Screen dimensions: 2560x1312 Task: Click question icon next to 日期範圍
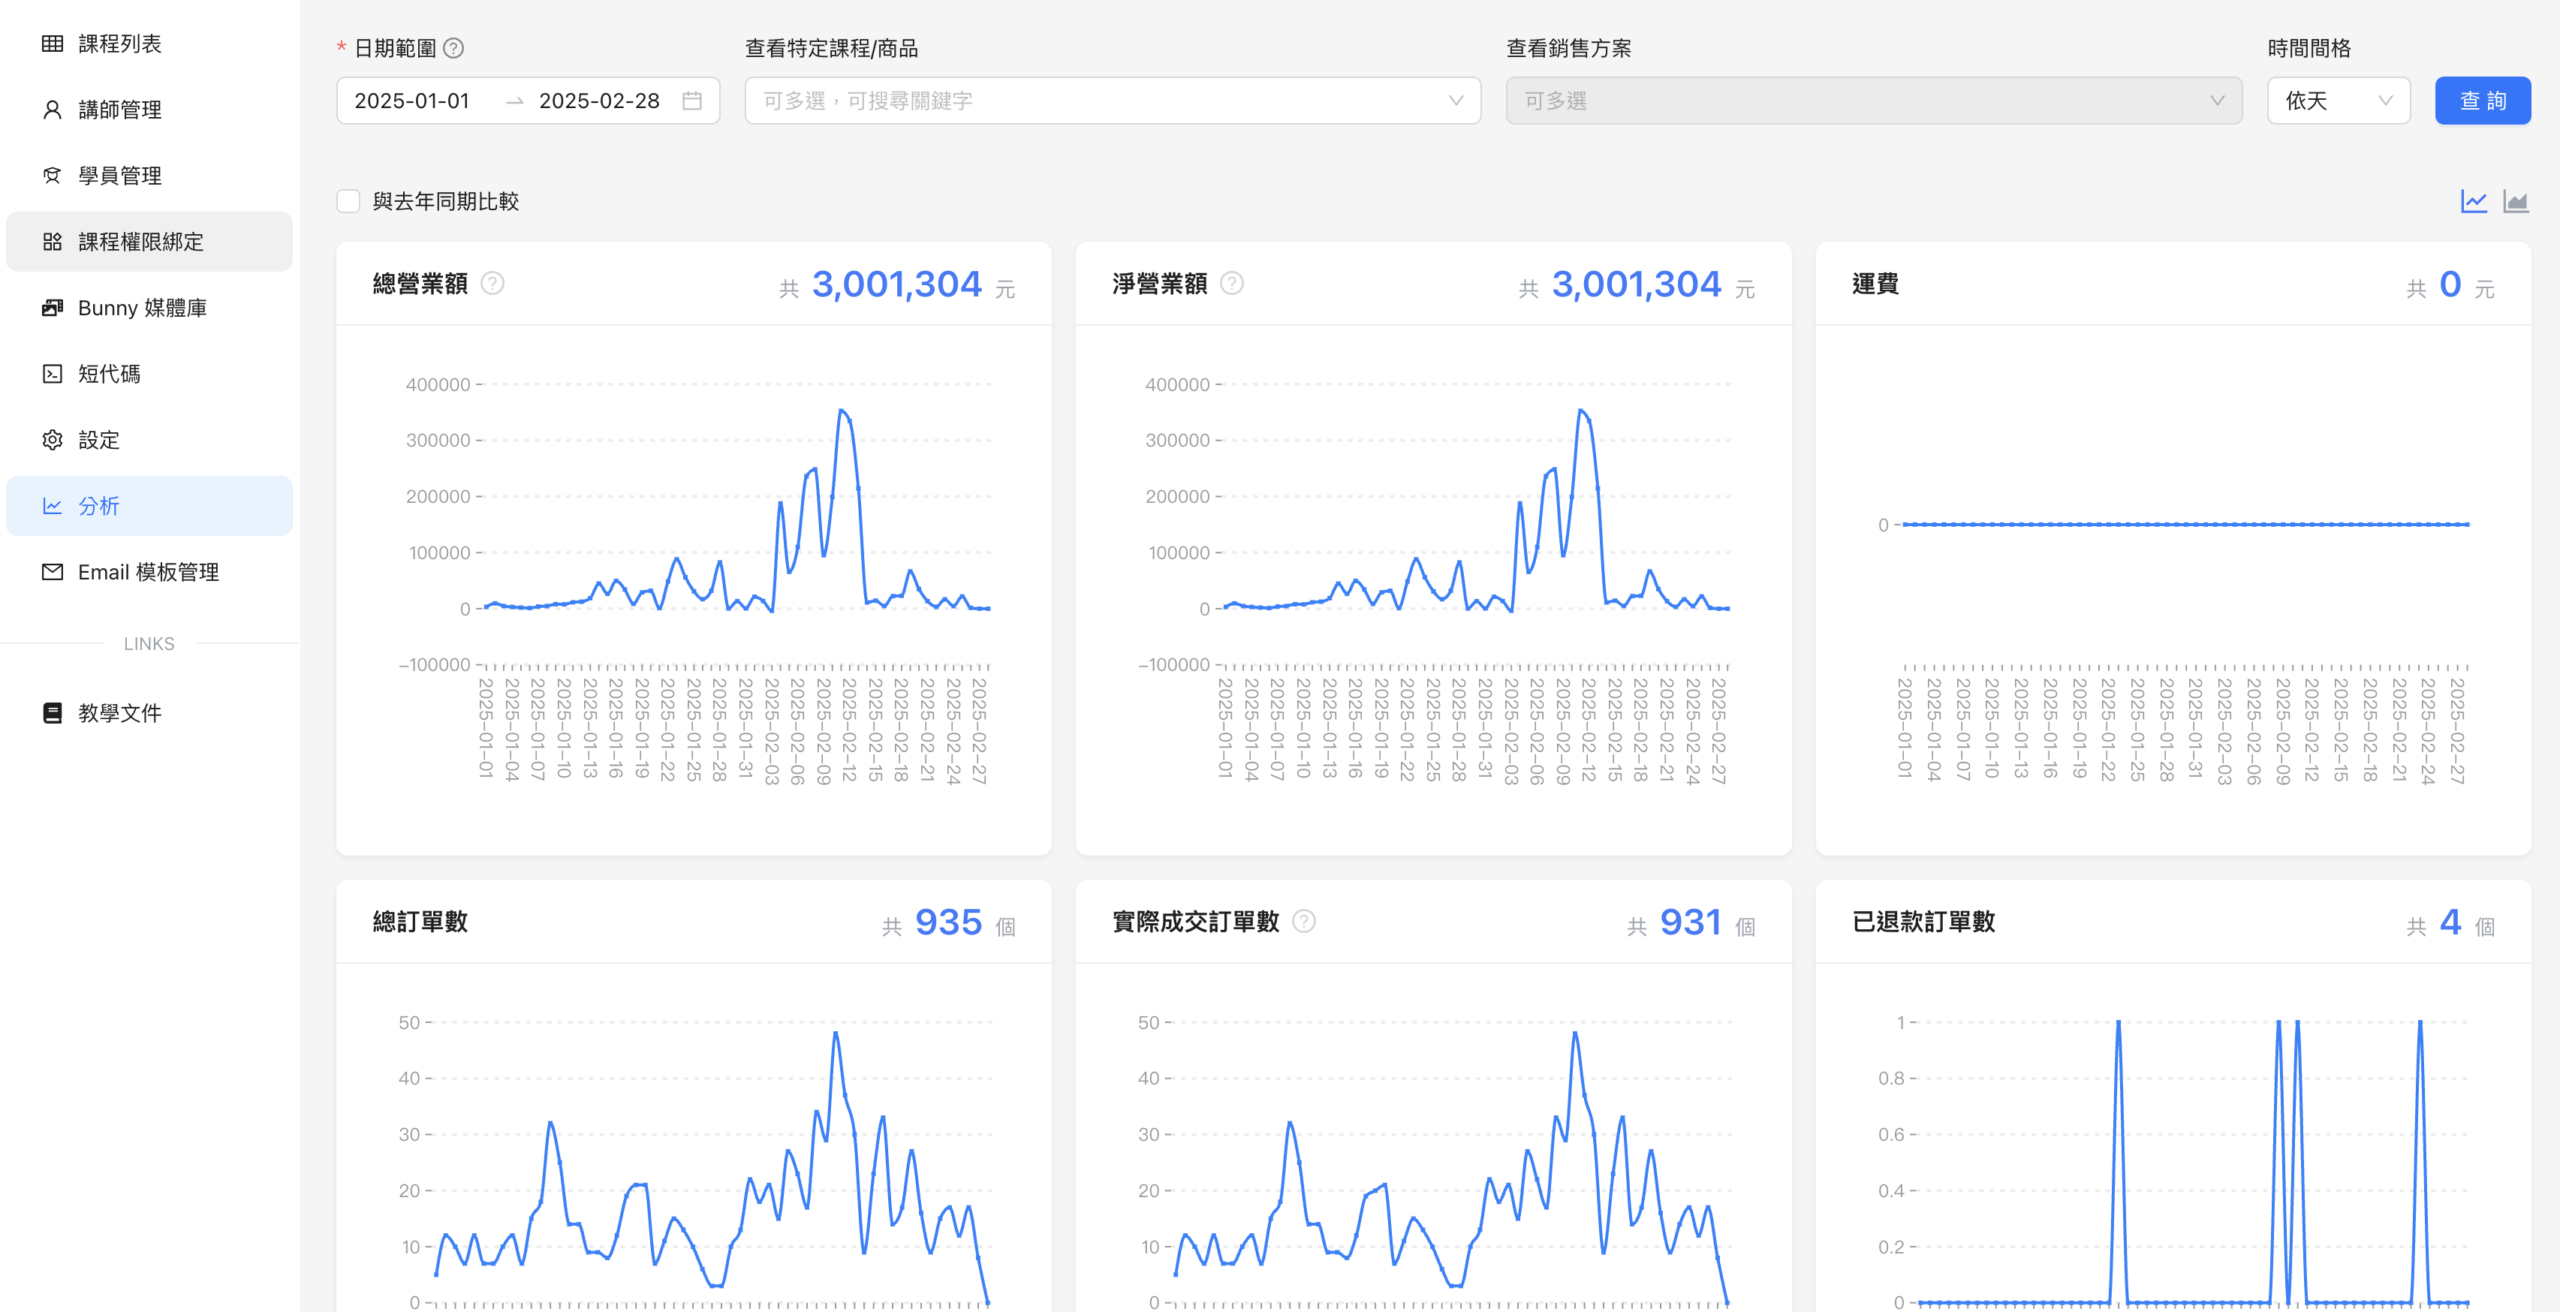point(453,48)
